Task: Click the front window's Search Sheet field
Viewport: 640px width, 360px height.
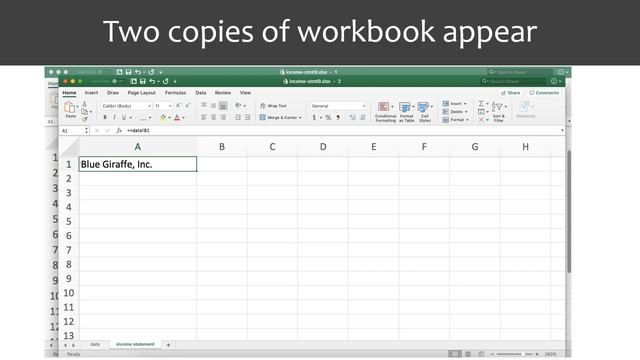Action: 513,81
